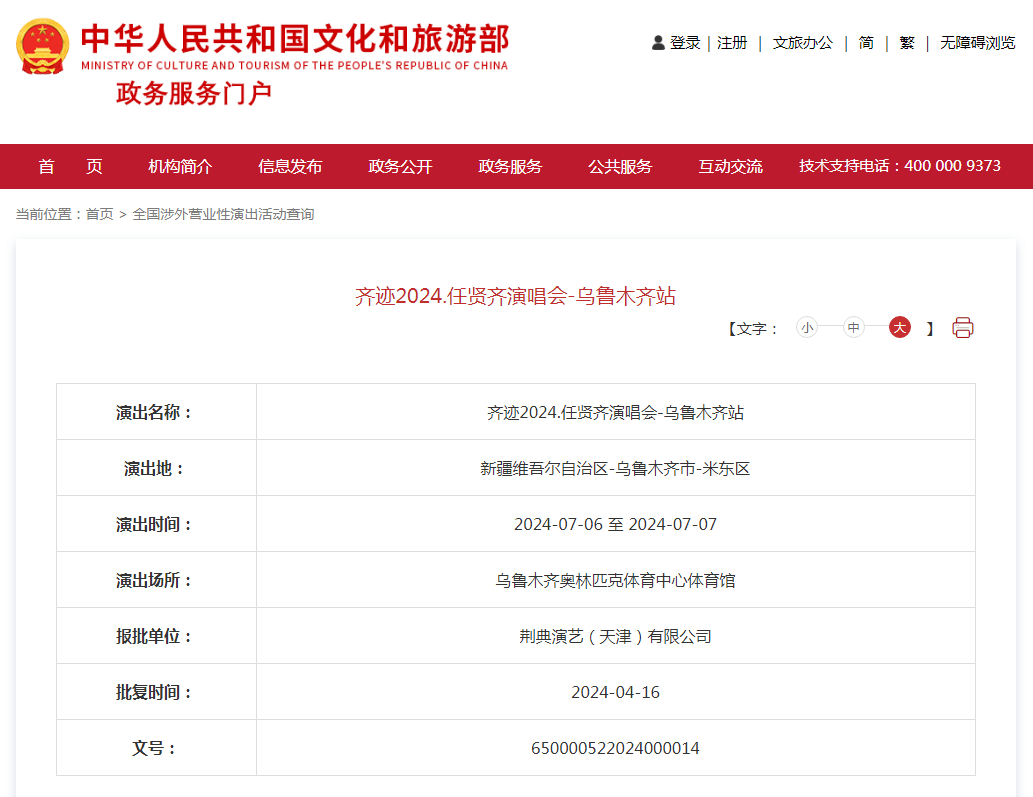Click 荆典演艺（天津）有限公司 cell
Viewport: 1033px width, 797px height.
[615, 636]
